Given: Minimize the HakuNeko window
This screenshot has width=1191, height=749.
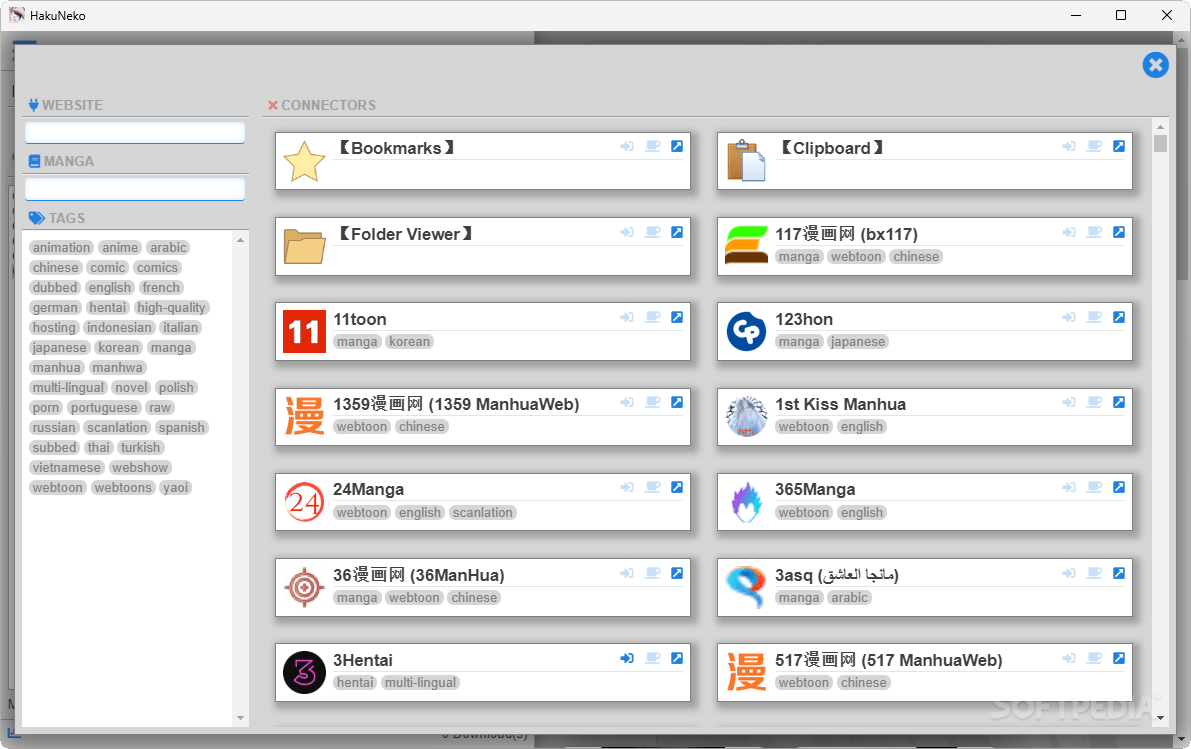Looking at the screenshot, I should pos(1076,15).
